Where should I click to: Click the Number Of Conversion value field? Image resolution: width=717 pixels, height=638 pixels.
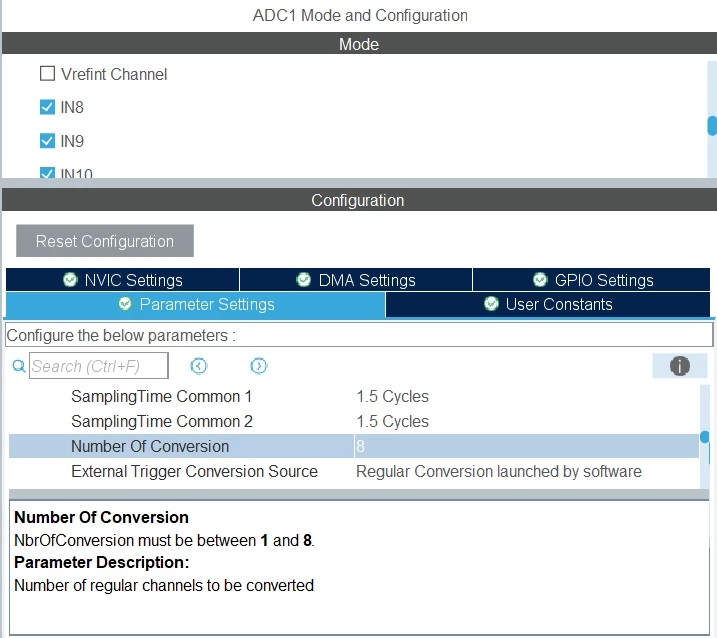click(x=526, y=446)
